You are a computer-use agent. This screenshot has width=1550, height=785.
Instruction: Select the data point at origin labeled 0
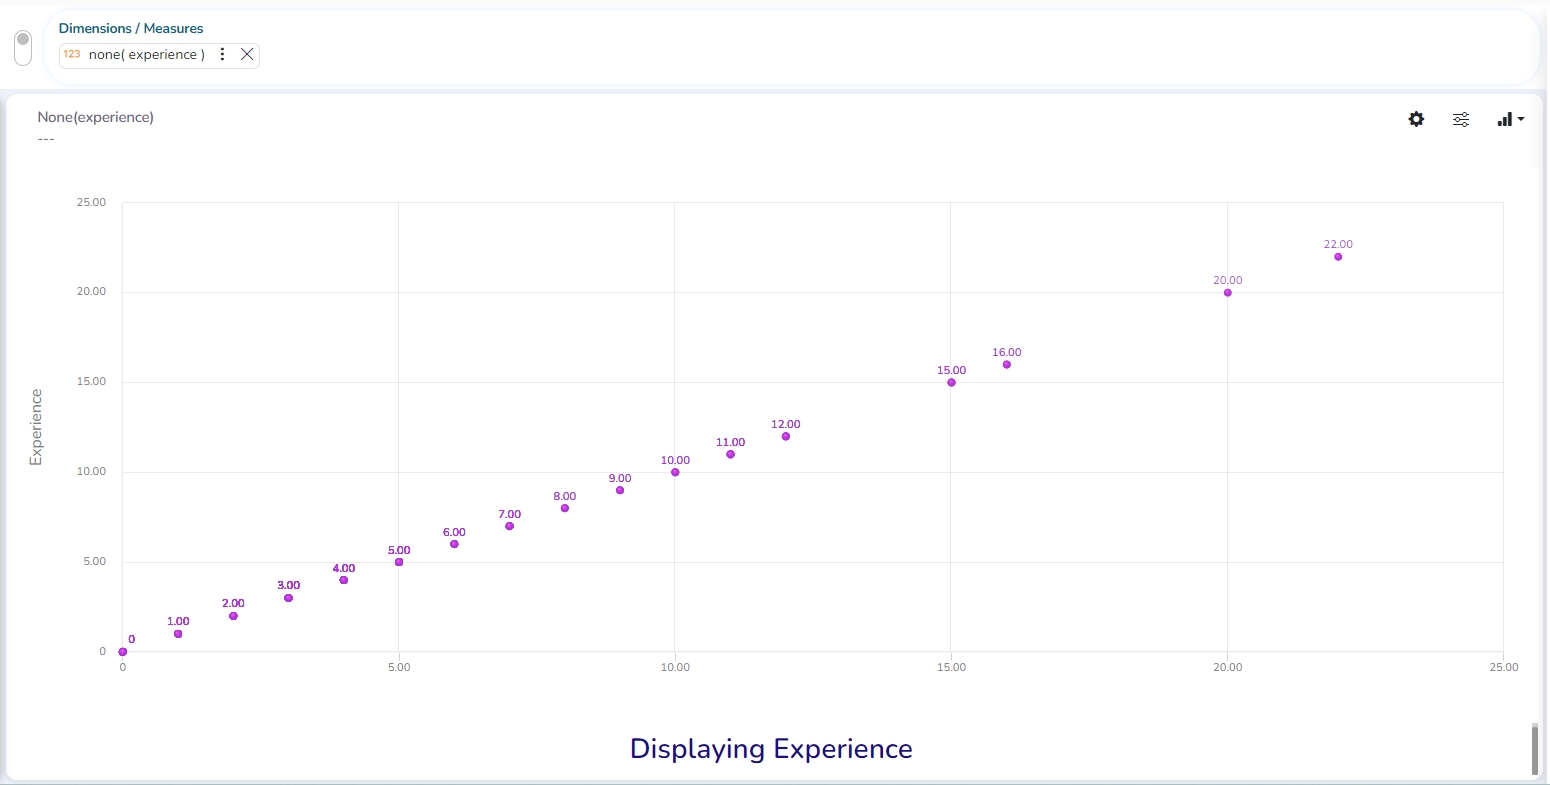[x=123, y=652]
